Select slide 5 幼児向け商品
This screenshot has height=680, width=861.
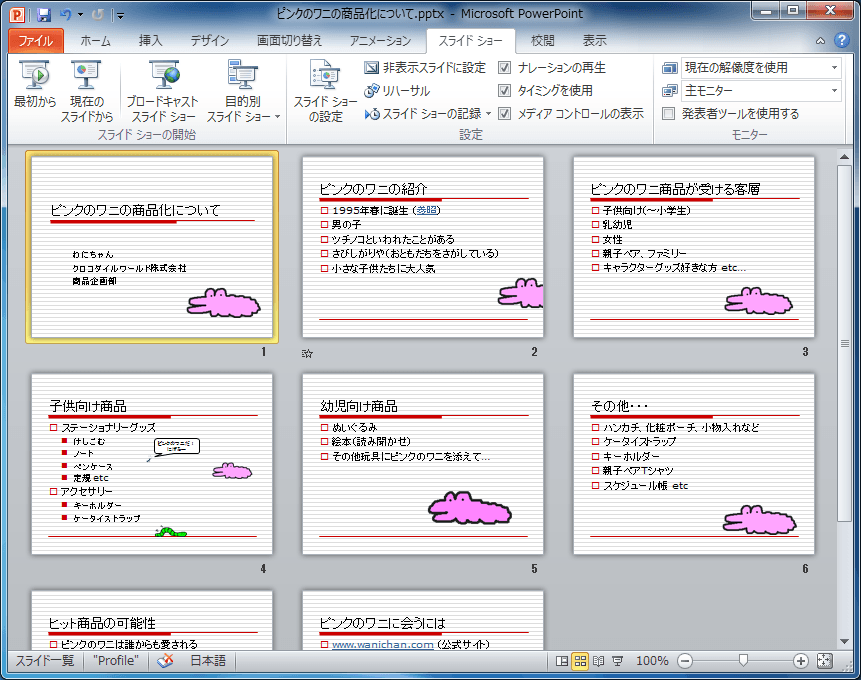(x=423, y=464)
